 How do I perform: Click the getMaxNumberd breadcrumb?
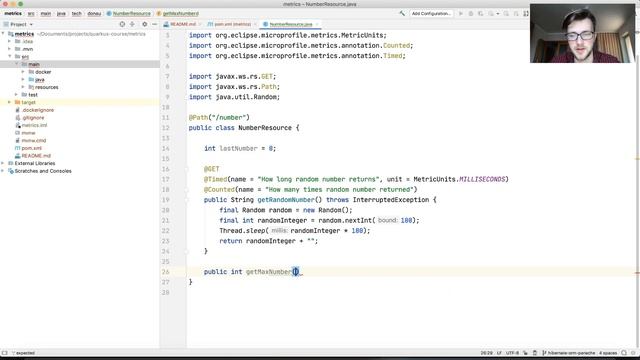pos(178,13)
